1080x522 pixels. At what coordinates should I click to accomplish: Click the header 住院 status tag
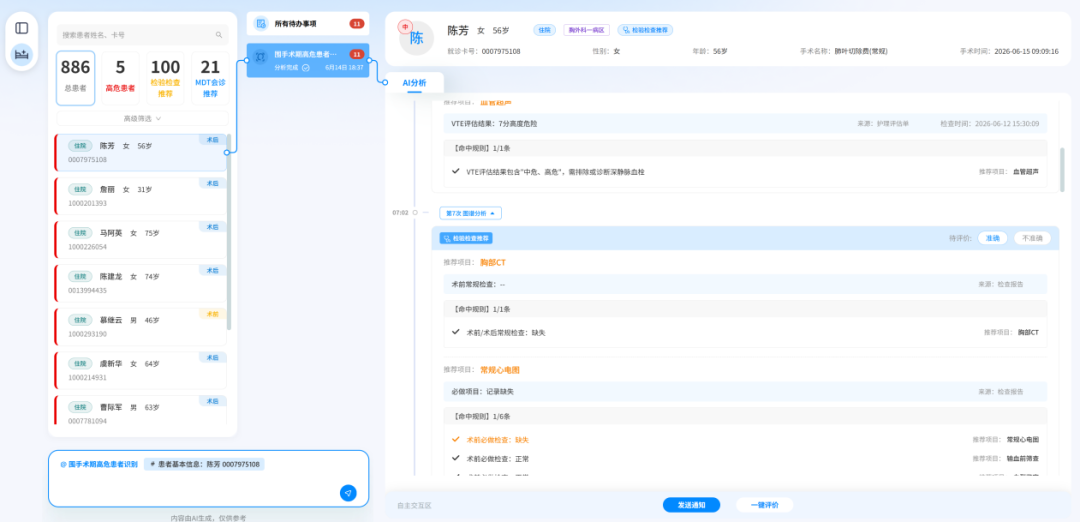click(x=545, y=30)
